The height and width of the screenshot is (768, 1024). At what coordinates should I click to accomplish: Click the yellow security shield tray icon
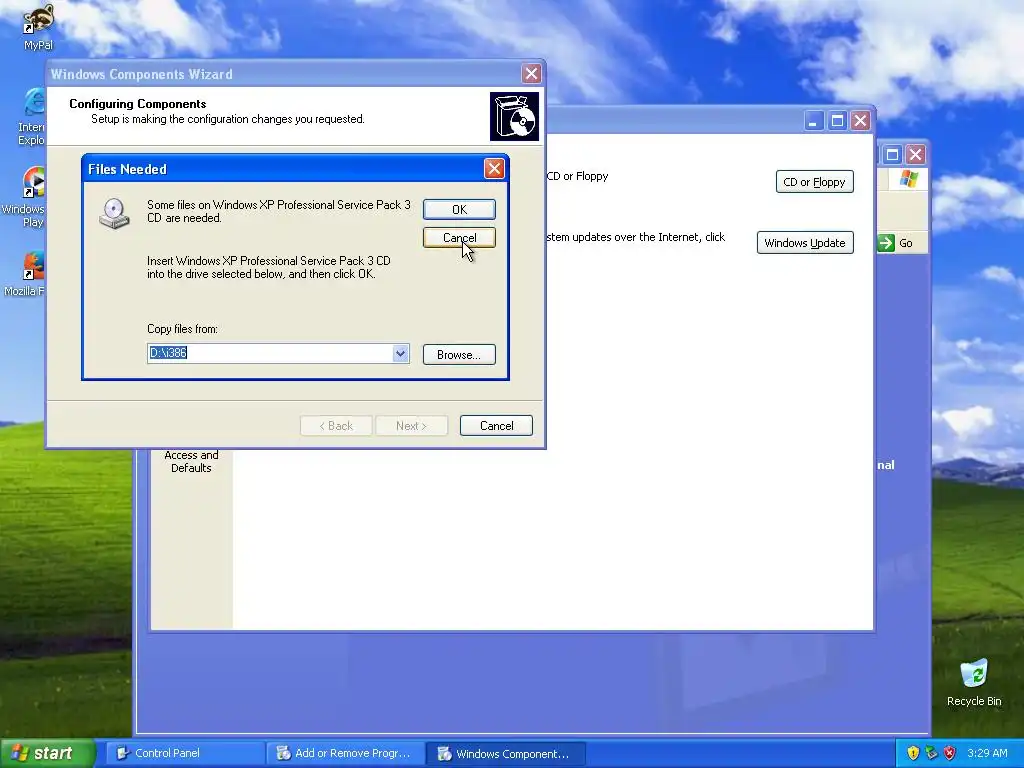click(x=913, y=753)
